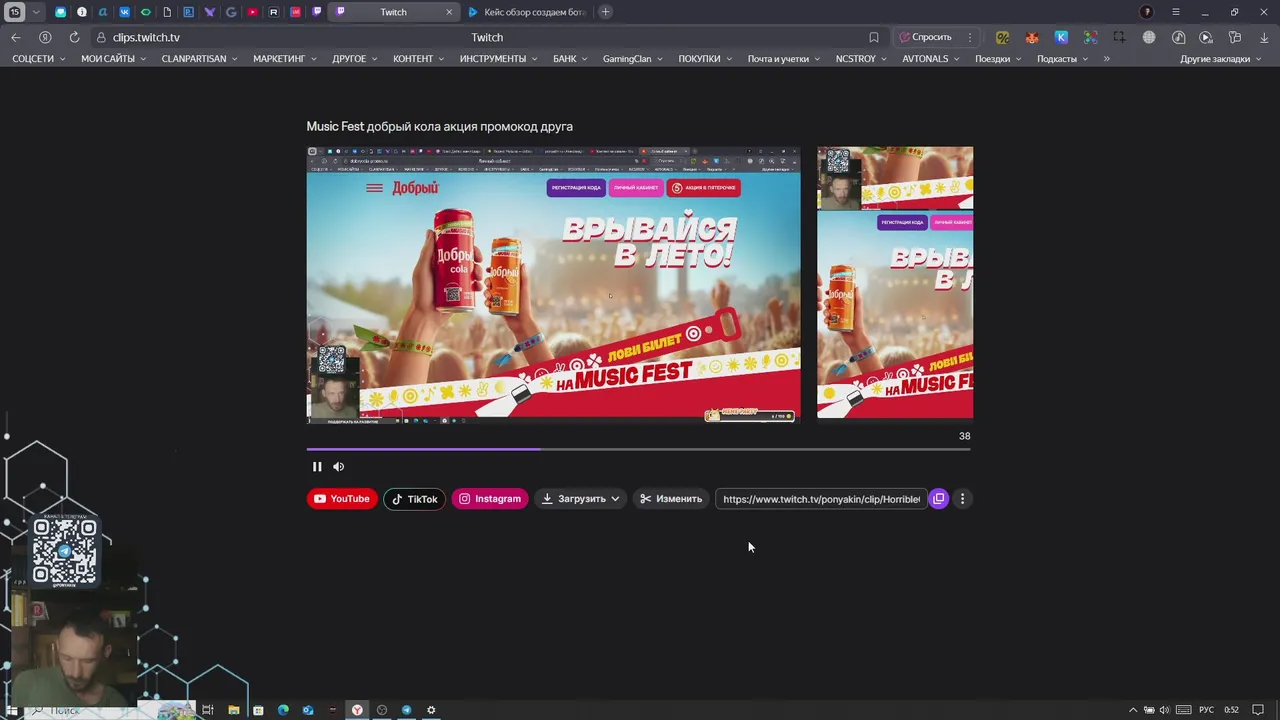Close the active Twitch tab
The height and width of the screenshot is (720, 1280).
(448, 12)
